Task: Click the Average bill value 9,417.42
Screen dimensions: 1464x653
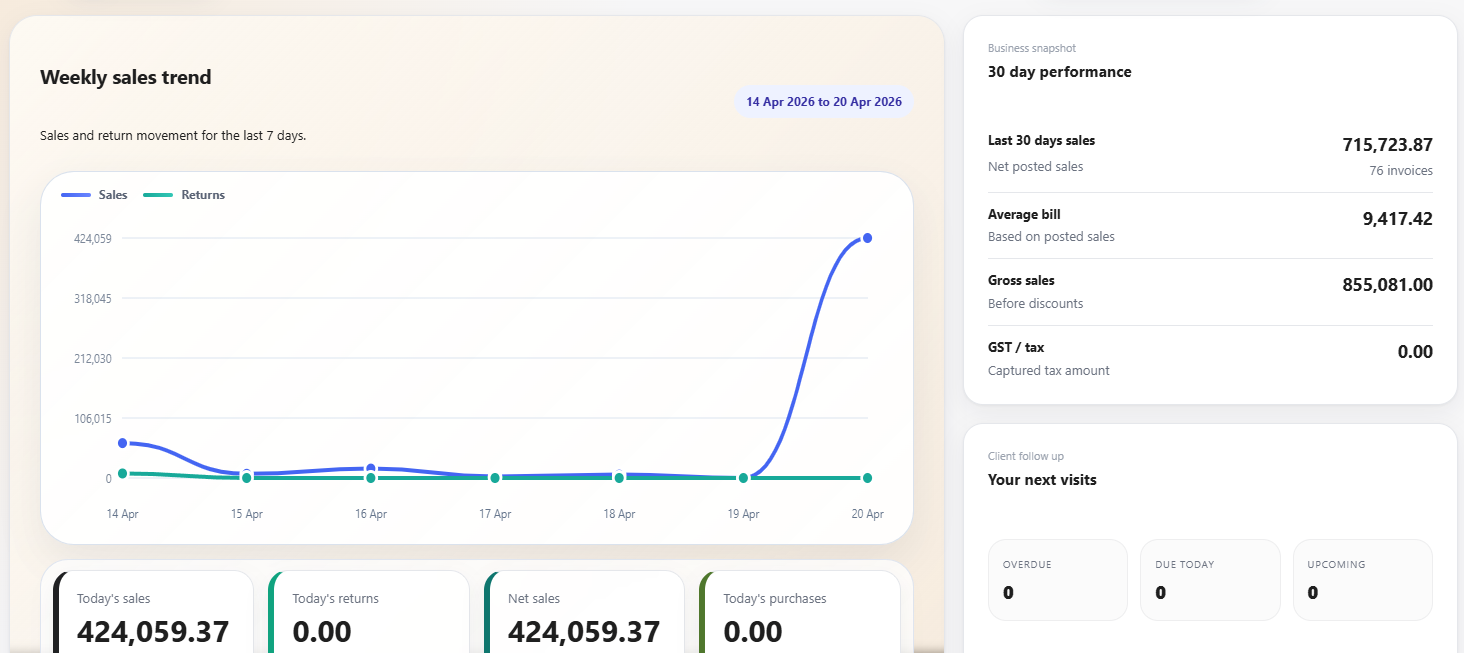Action: point(1397,219)
